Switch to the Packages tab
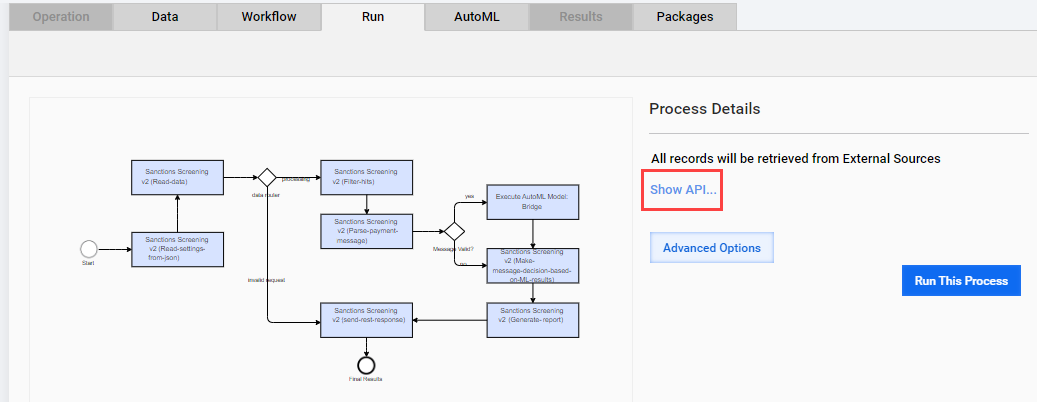Viewport: 1037px width, 402px height. (684, 17)
